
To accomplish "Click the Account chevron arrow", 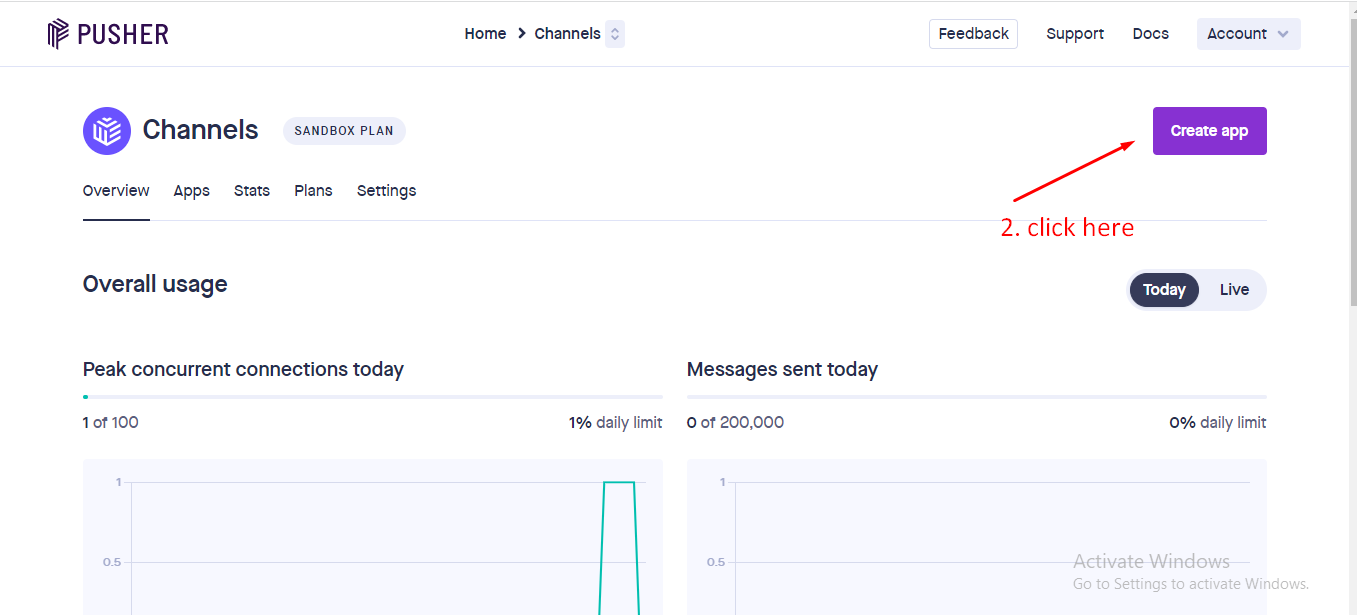I will [1283, 34].
